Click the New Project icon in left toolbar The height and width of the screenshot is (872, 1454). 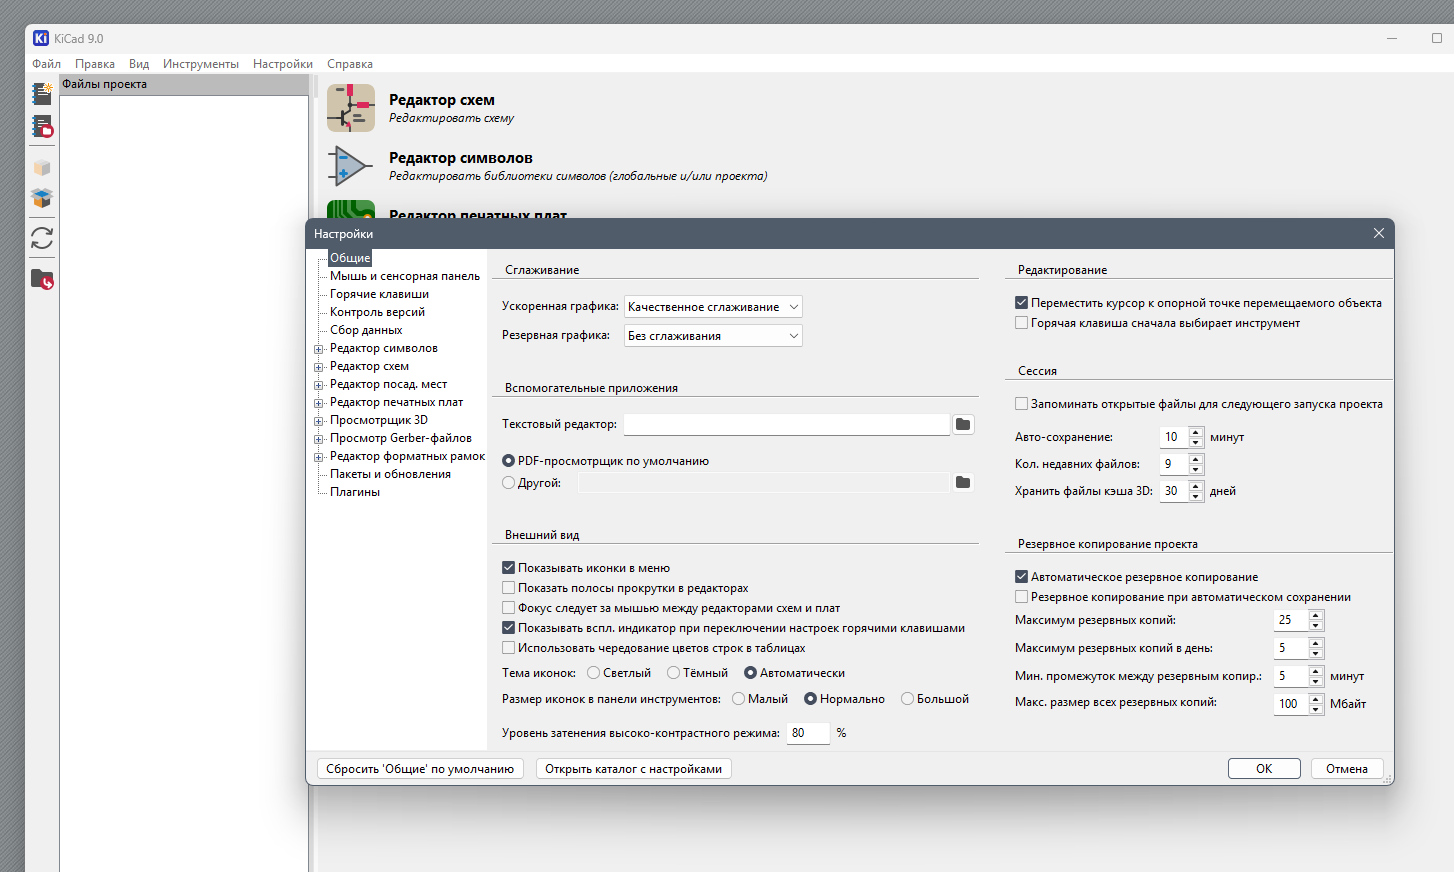42,94
